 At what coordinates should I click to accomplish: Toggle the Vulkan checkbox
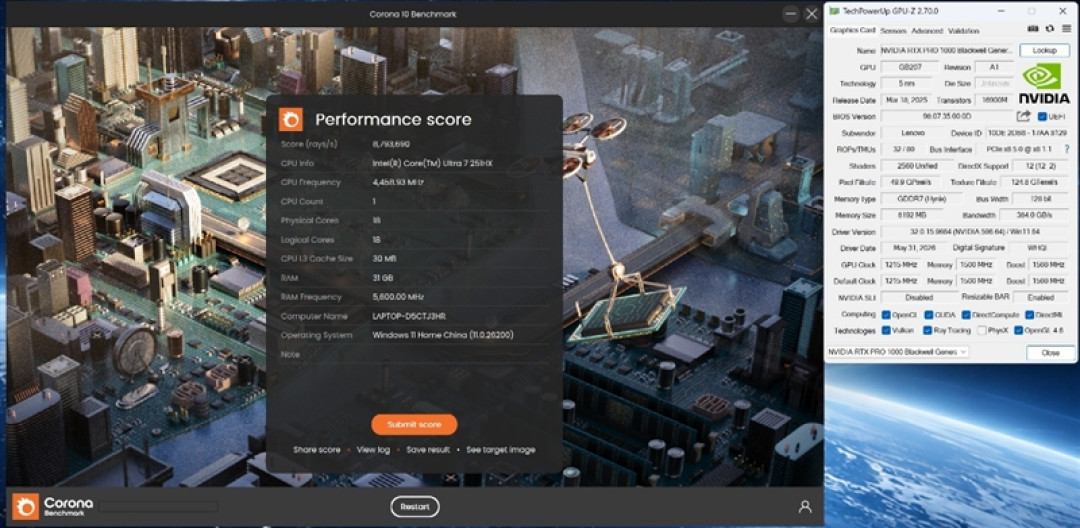tap(886, 330)
